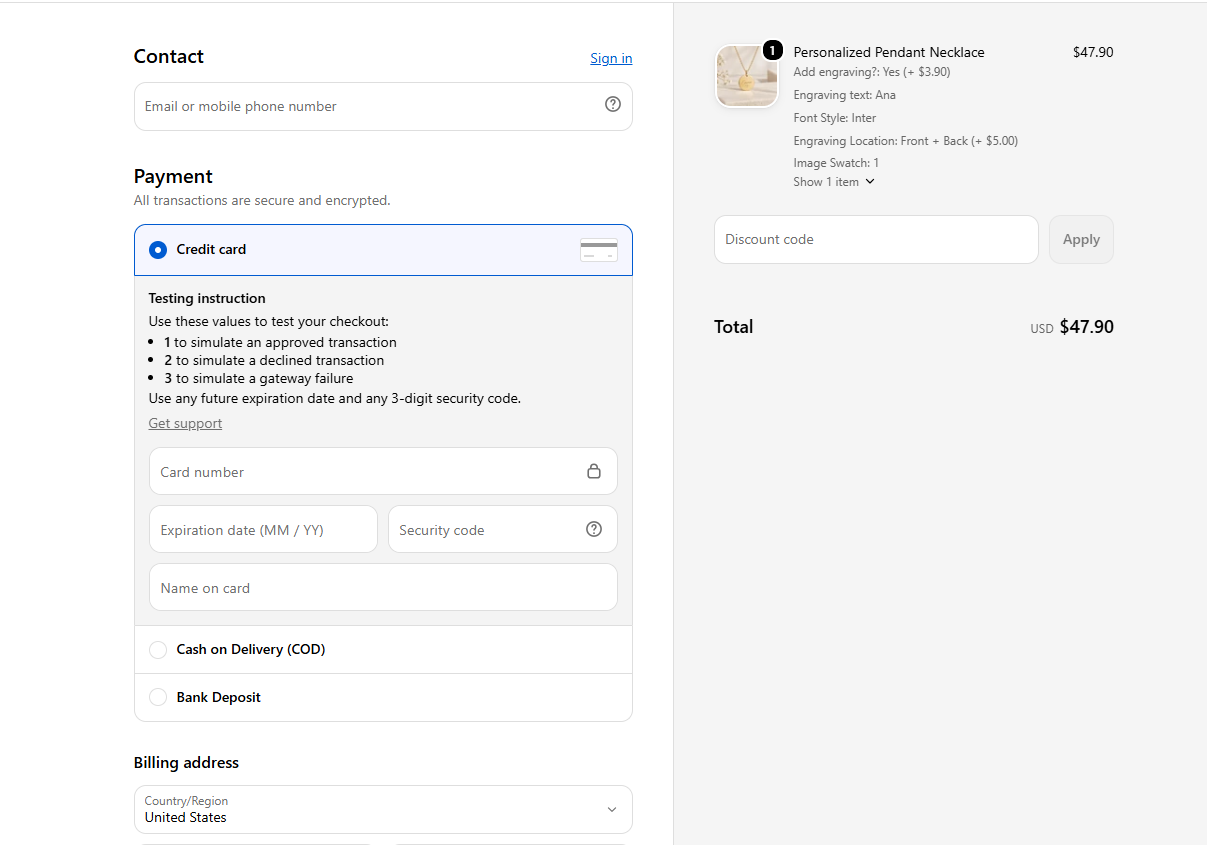The width and height of the screenshot is (1207, 845).
Task: Click the item quantity badge on the product image
Action: 772,50
